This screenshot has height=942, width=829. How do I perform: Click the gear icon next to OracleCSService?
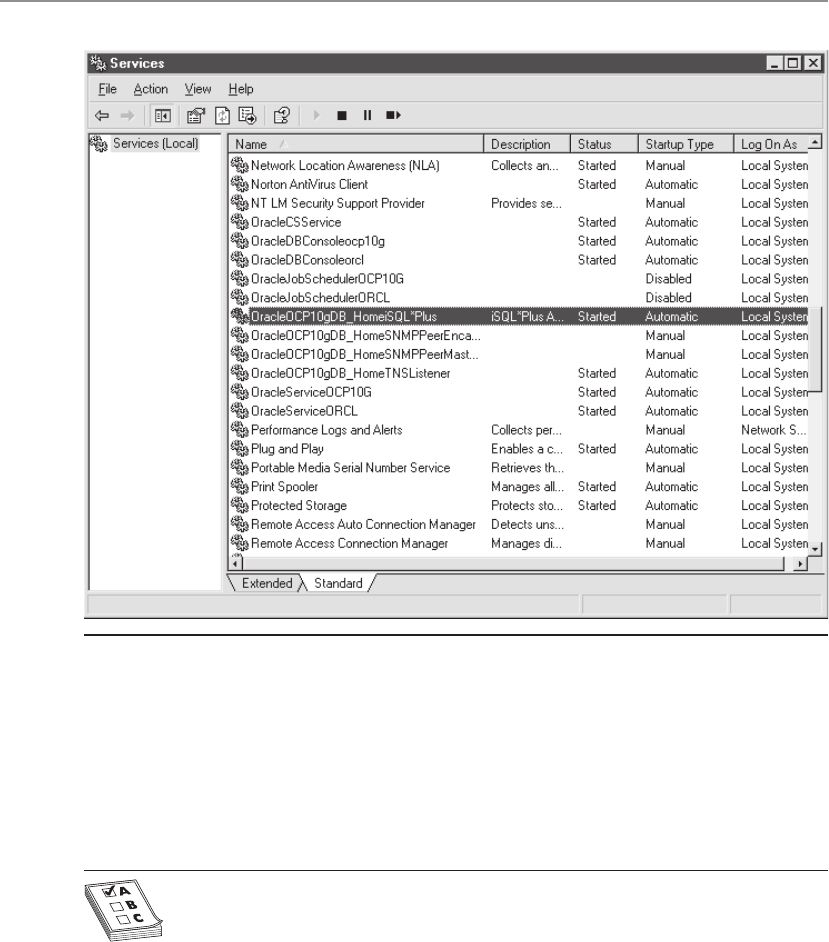click(240, 222)
